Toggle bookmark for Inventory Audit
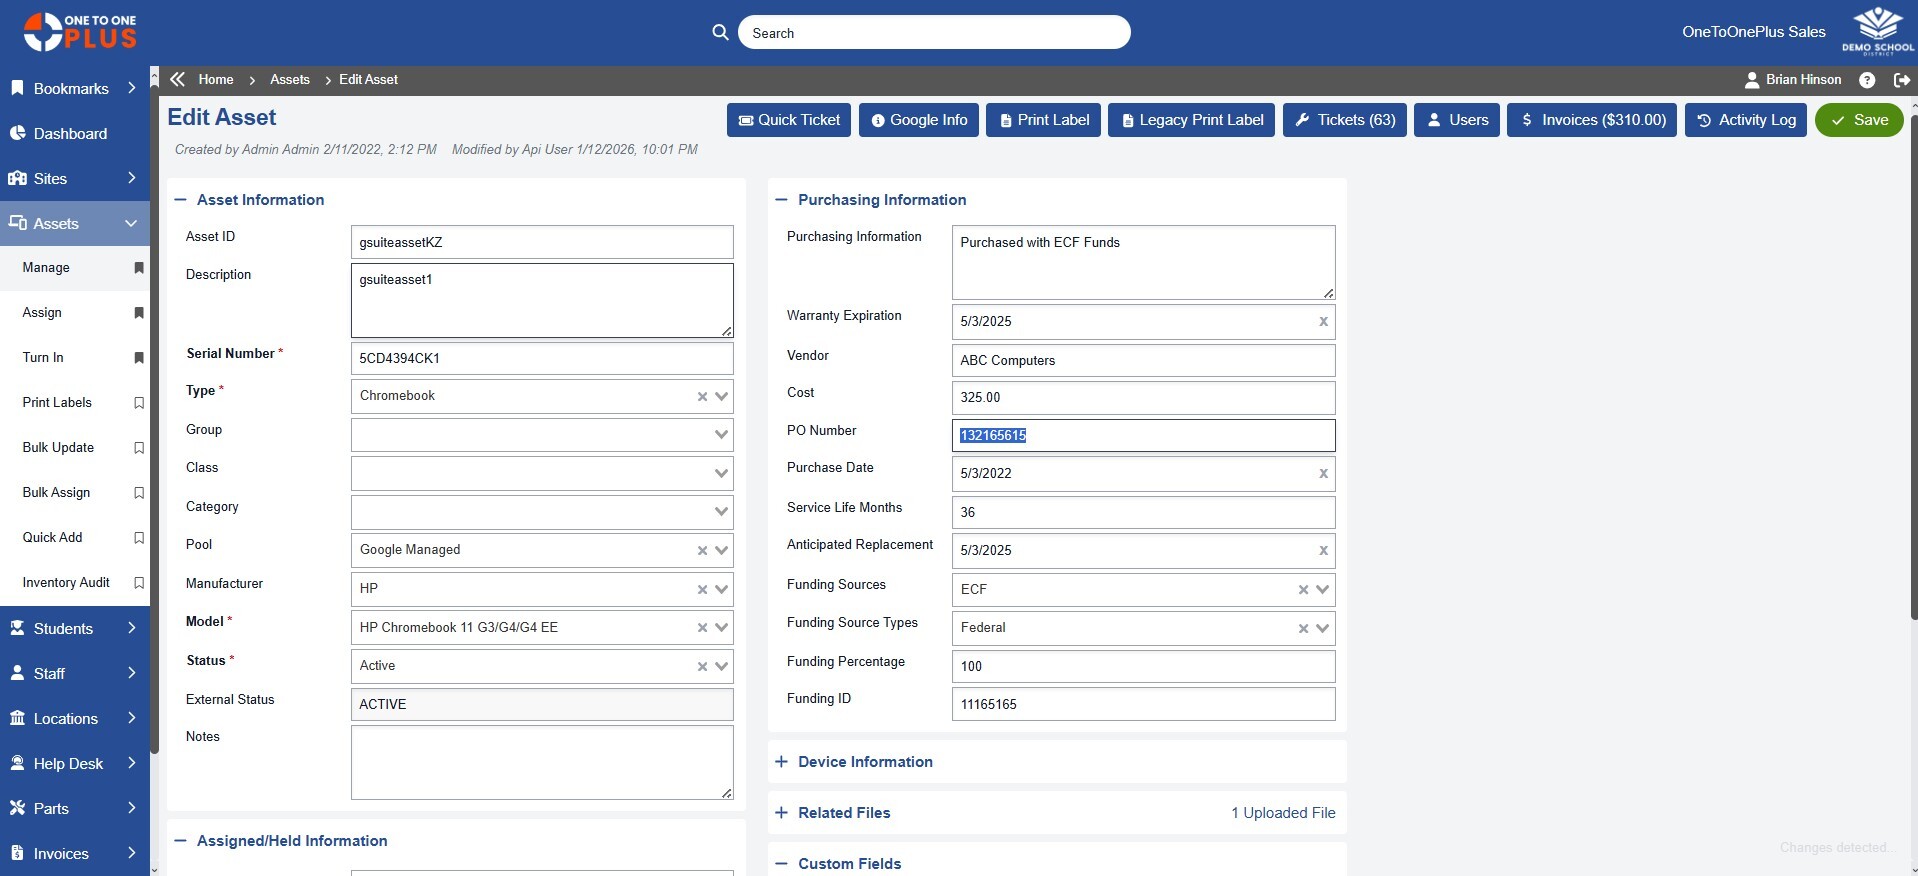 [x=139, y=583]
